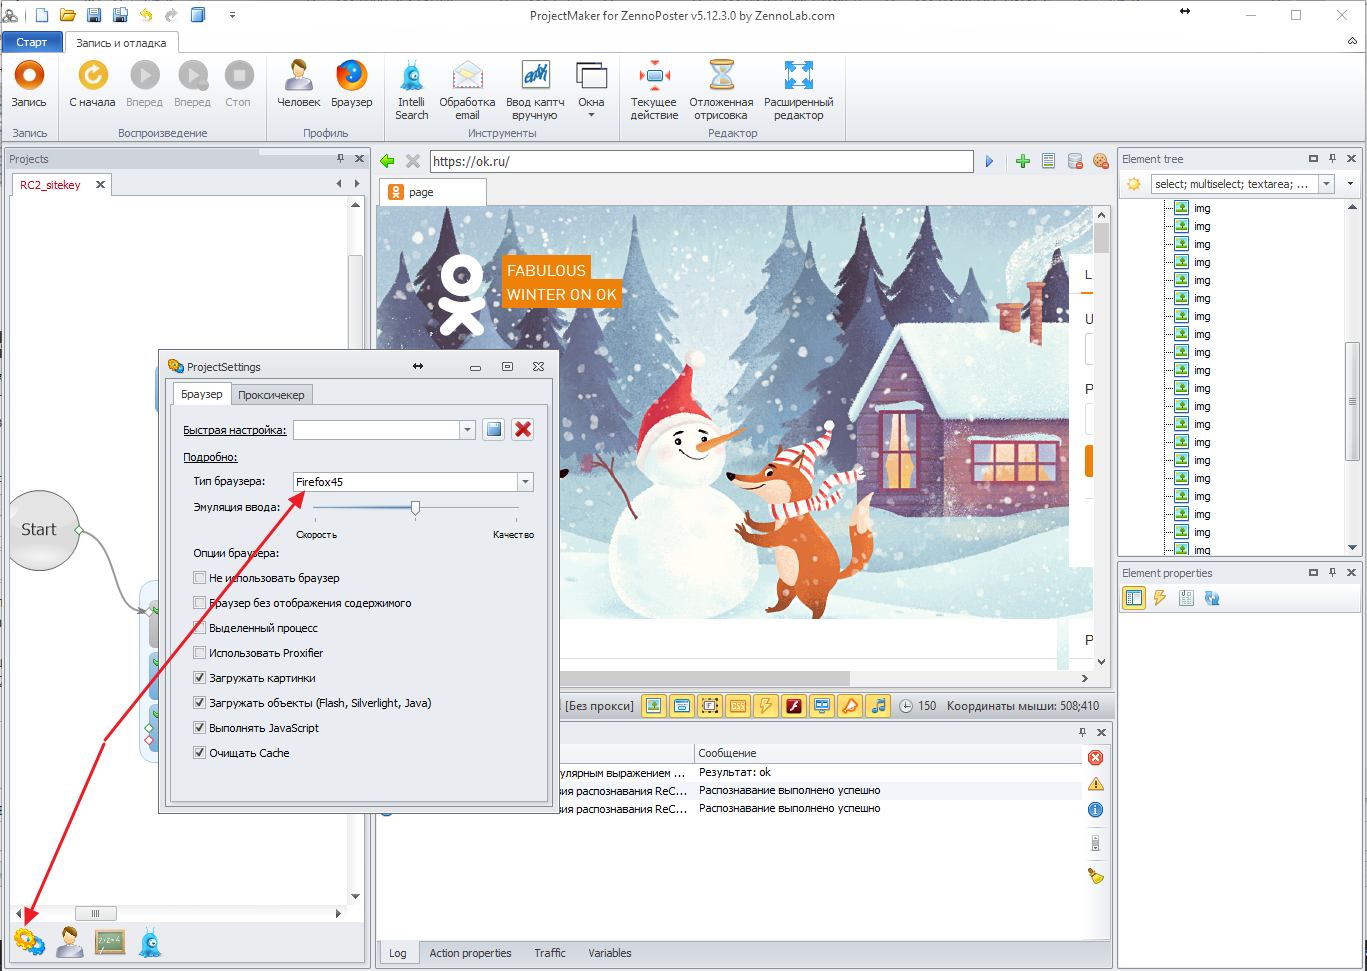The width and height of the screenshot is (1367, 971).
Task: Click the https://ok.ru/ address field
Action: pyautogui.click(x=701, y=161)
